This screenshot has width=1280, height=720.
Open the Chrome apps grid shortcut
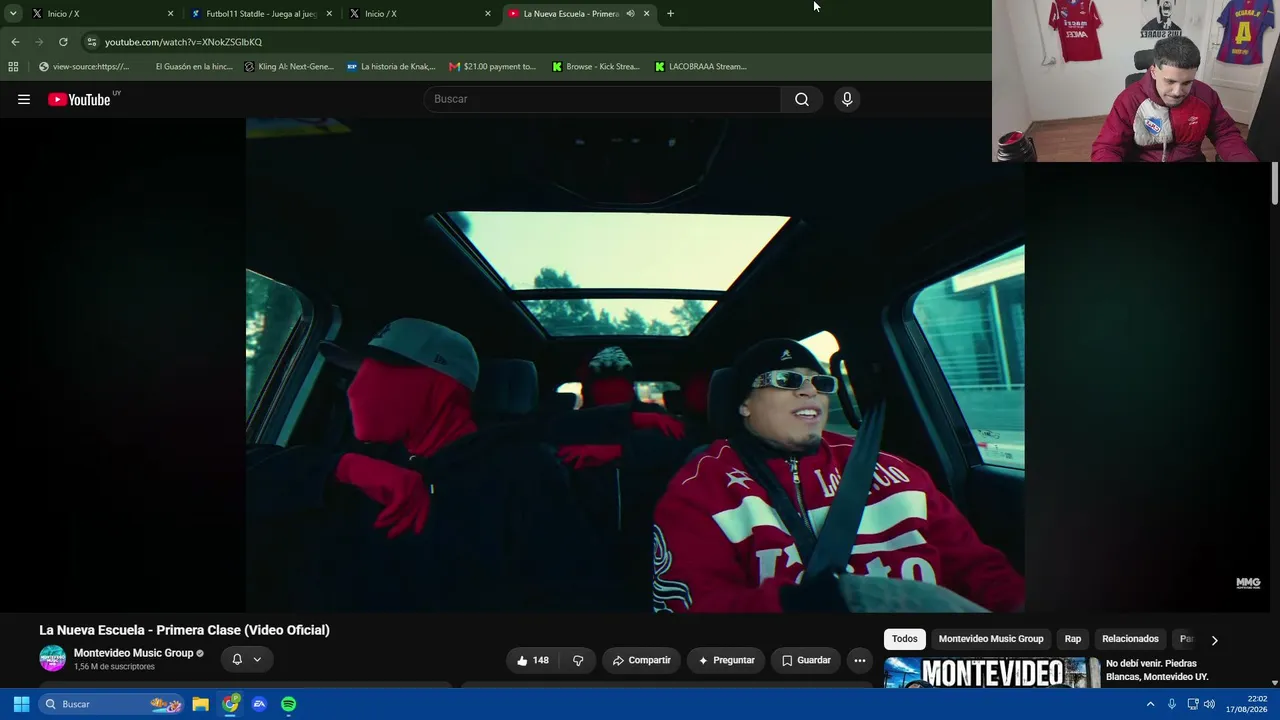click(13, 67)
